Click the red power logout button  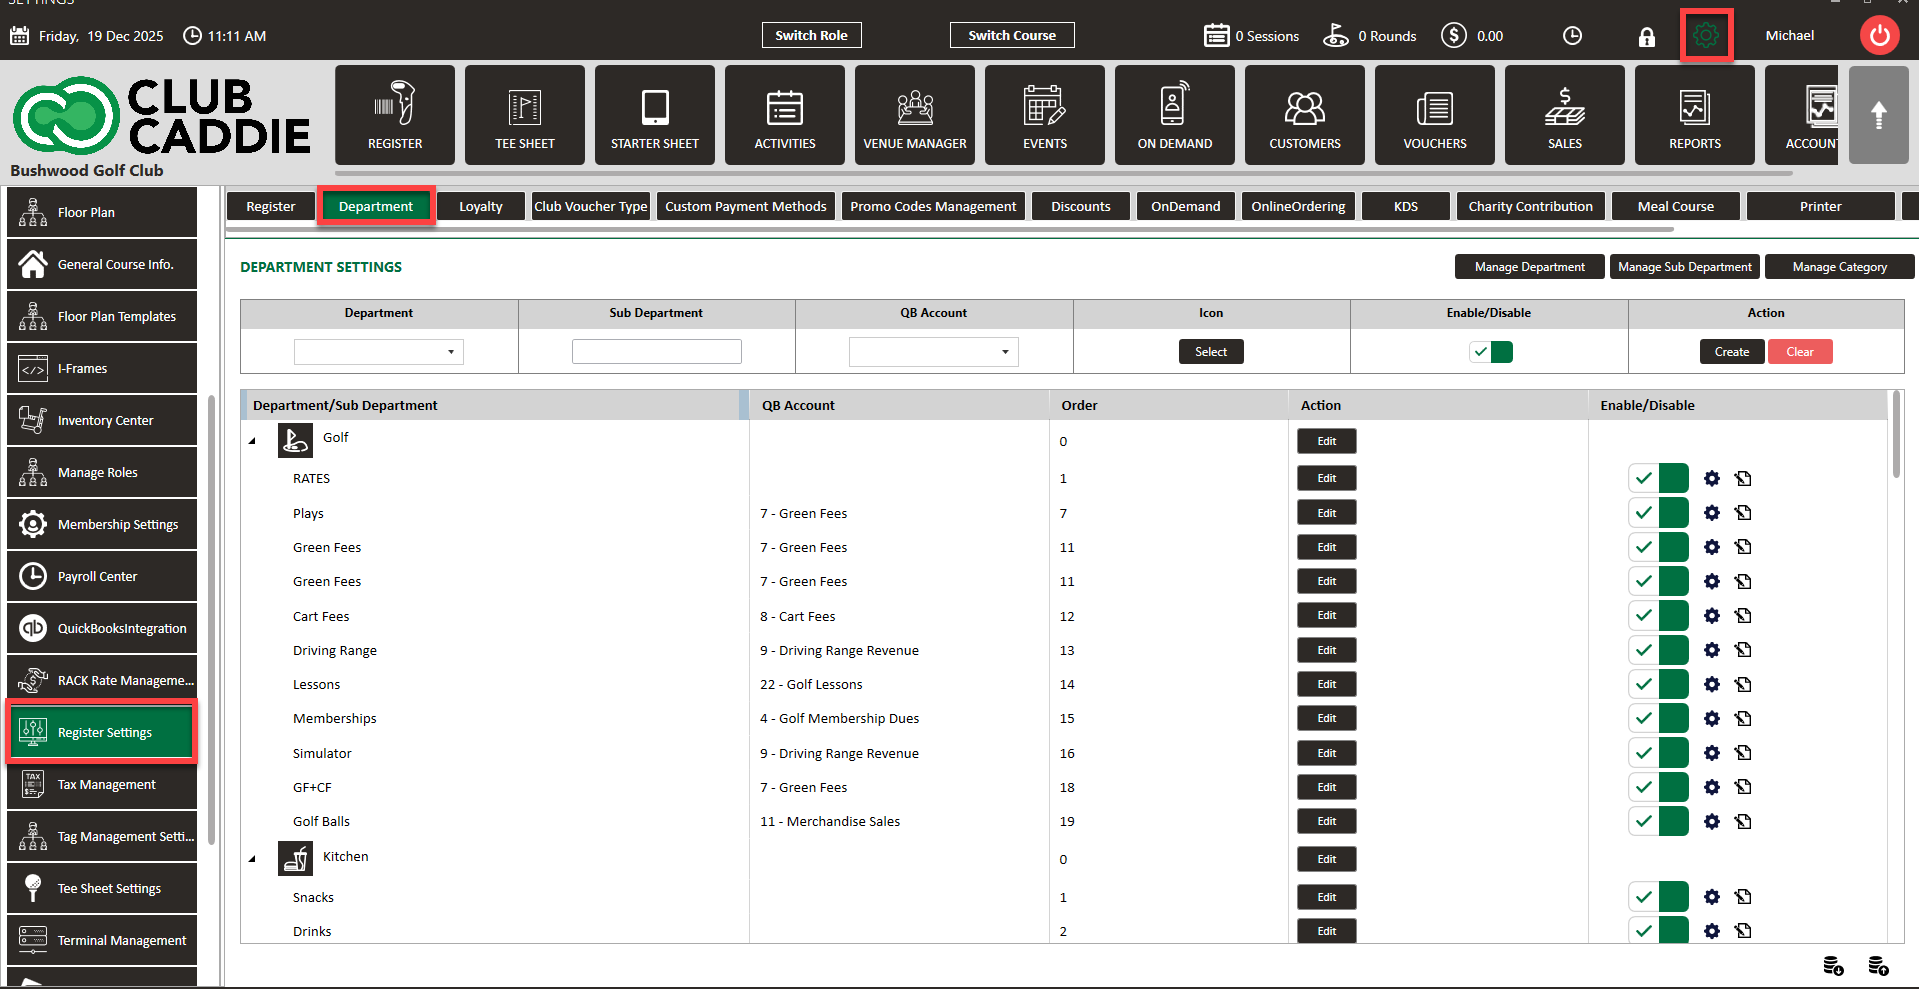click(1879, 36)
